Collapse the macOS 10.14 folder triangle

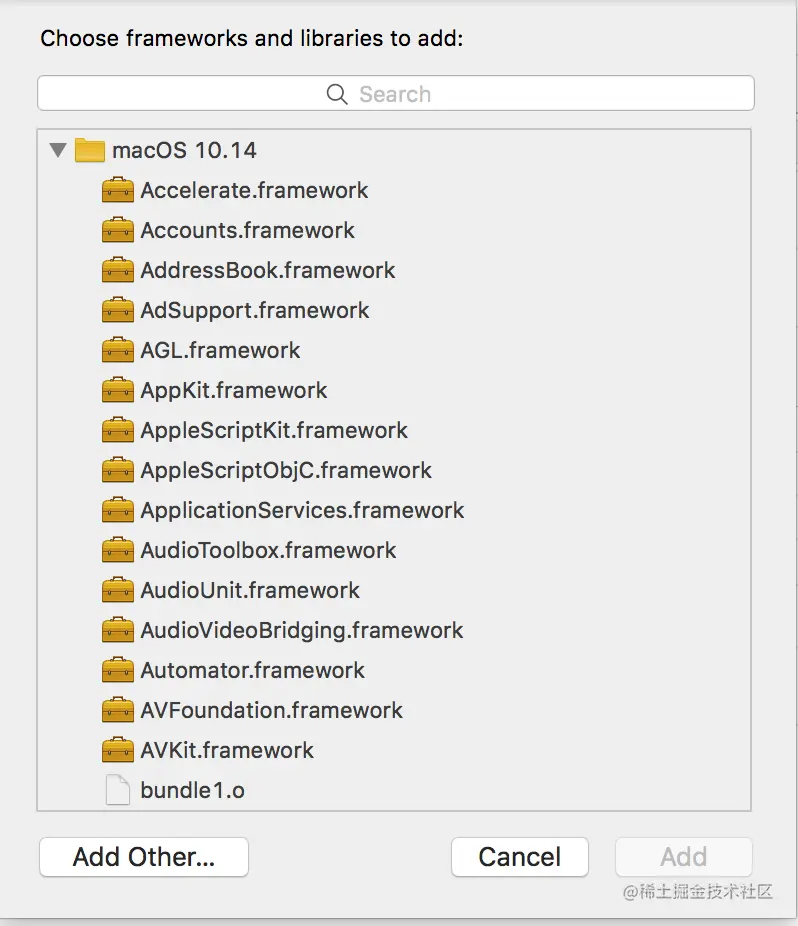coord(58,150)
